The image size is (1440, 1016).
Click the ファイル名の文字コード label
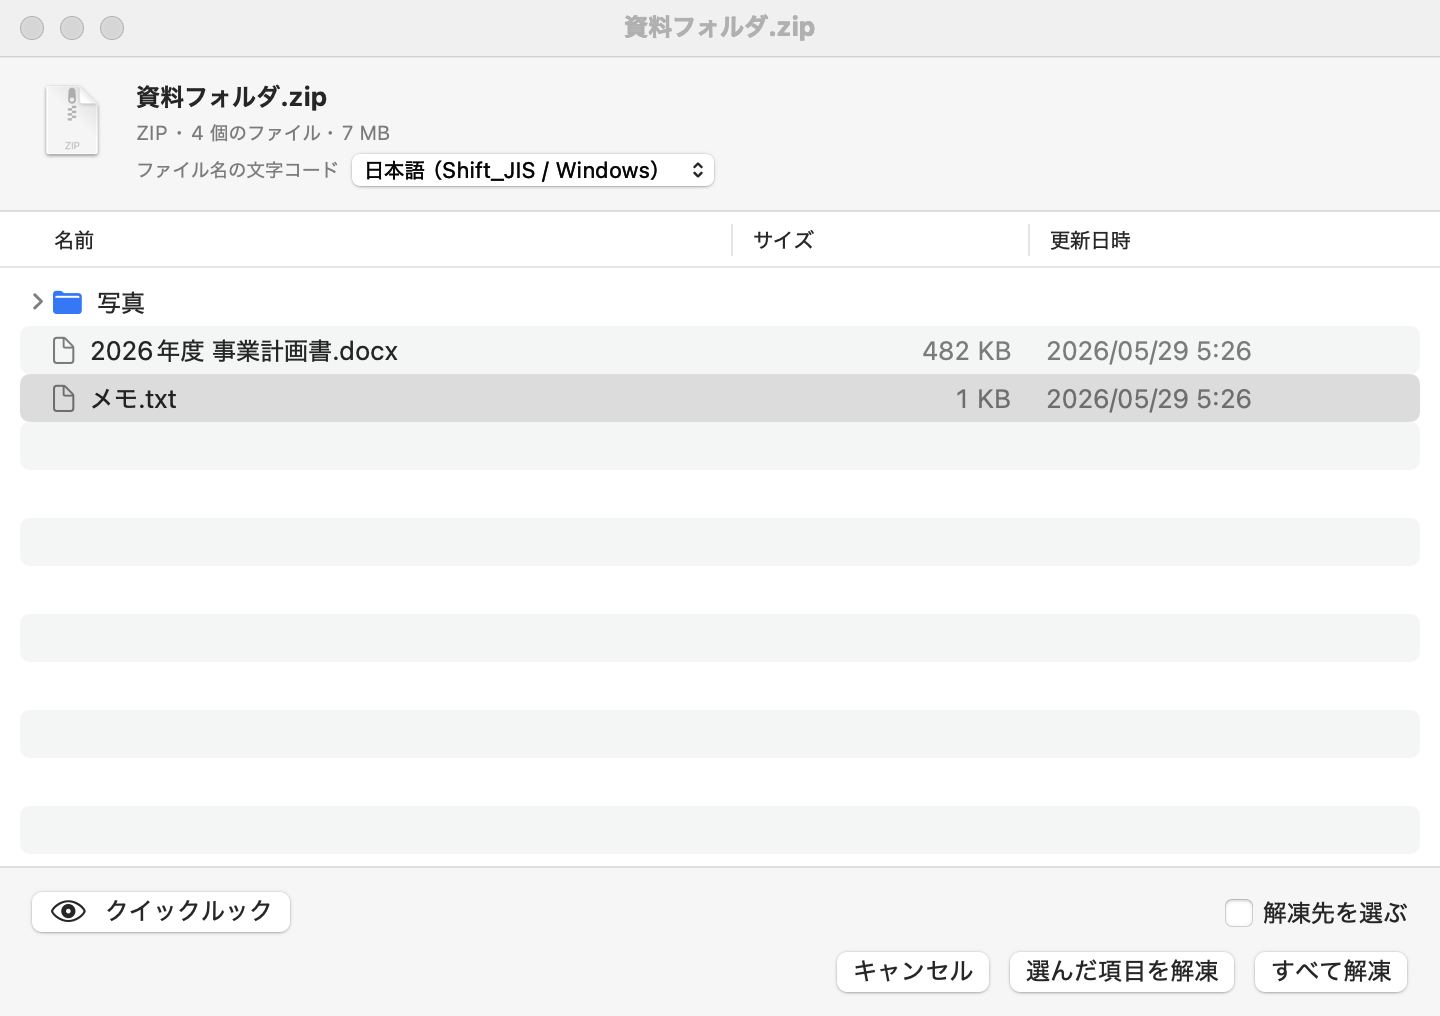pos(237,170)
